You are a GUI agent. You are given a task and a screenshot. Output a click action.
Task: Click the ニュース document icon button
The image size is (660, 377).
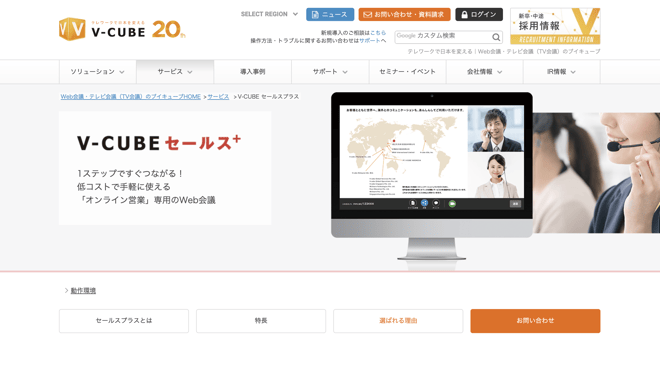point(330,14)
